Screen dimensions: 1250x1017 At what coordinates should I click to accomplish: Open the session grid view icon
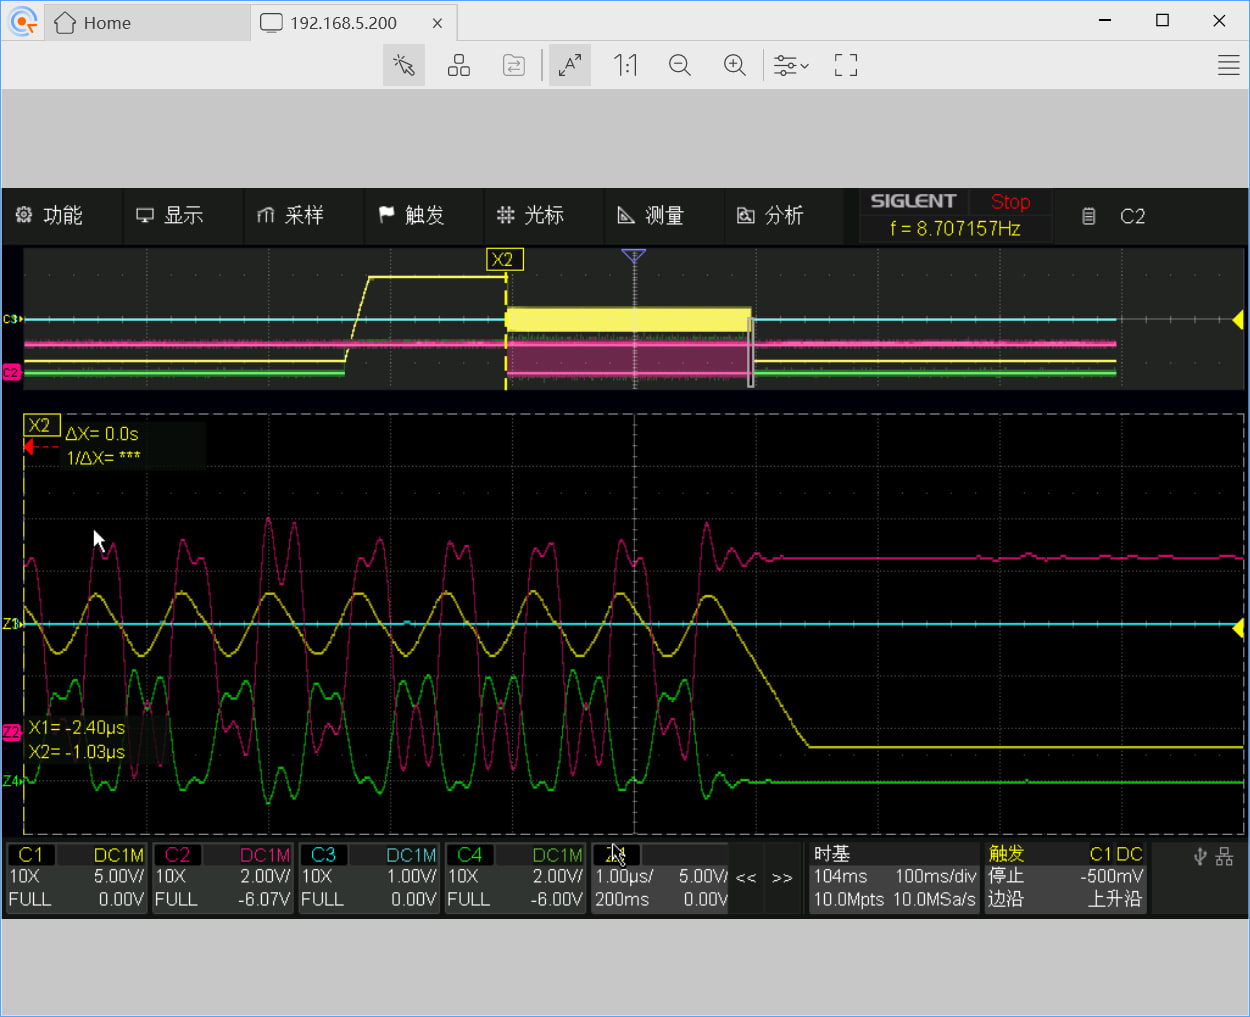point(459,66)
